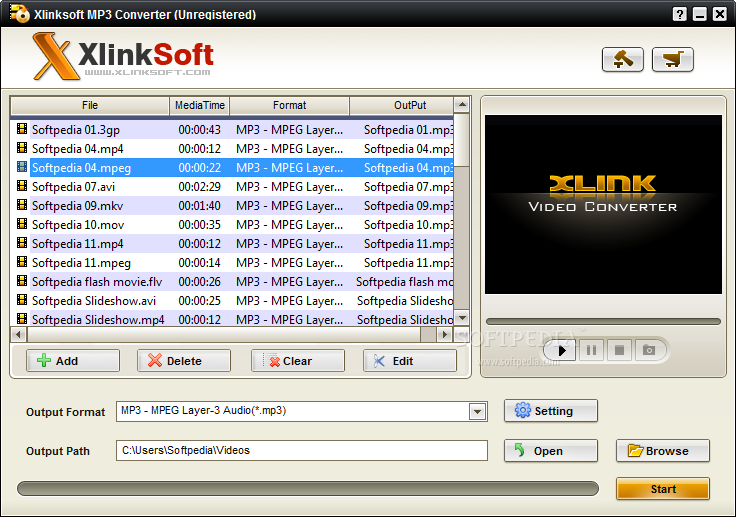The width and height of the screenshot is (736, 517).
Task: Edit the selected file
Action: [409, 361]
